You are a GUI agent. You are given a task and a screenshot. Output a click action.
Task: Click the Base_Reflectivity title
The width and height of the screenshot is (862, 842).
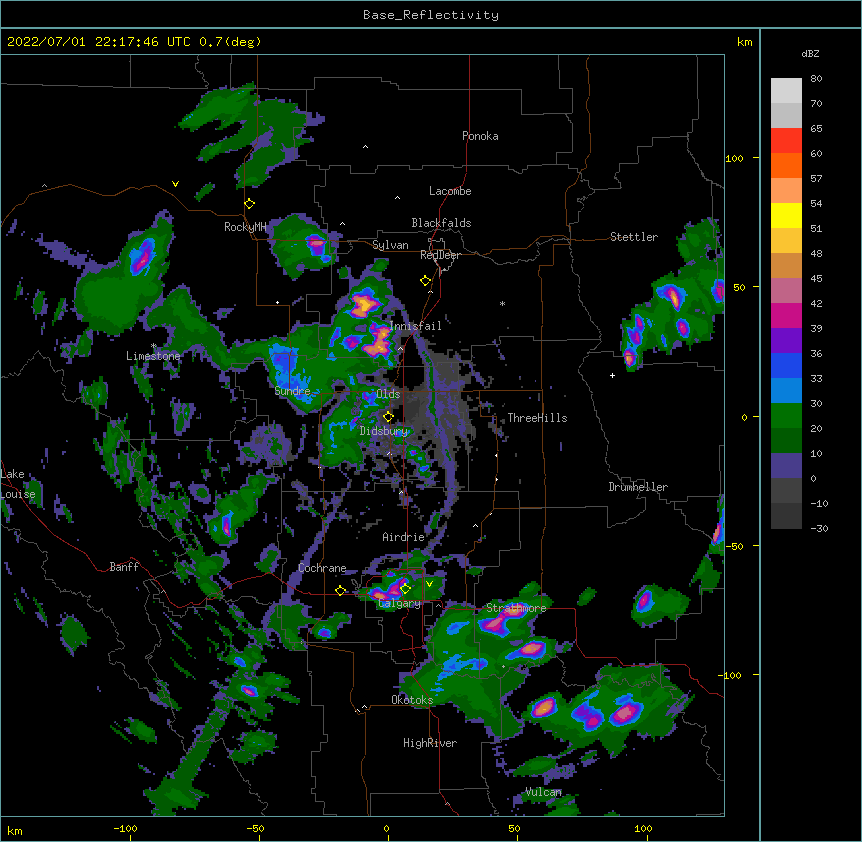coord(431,15)
